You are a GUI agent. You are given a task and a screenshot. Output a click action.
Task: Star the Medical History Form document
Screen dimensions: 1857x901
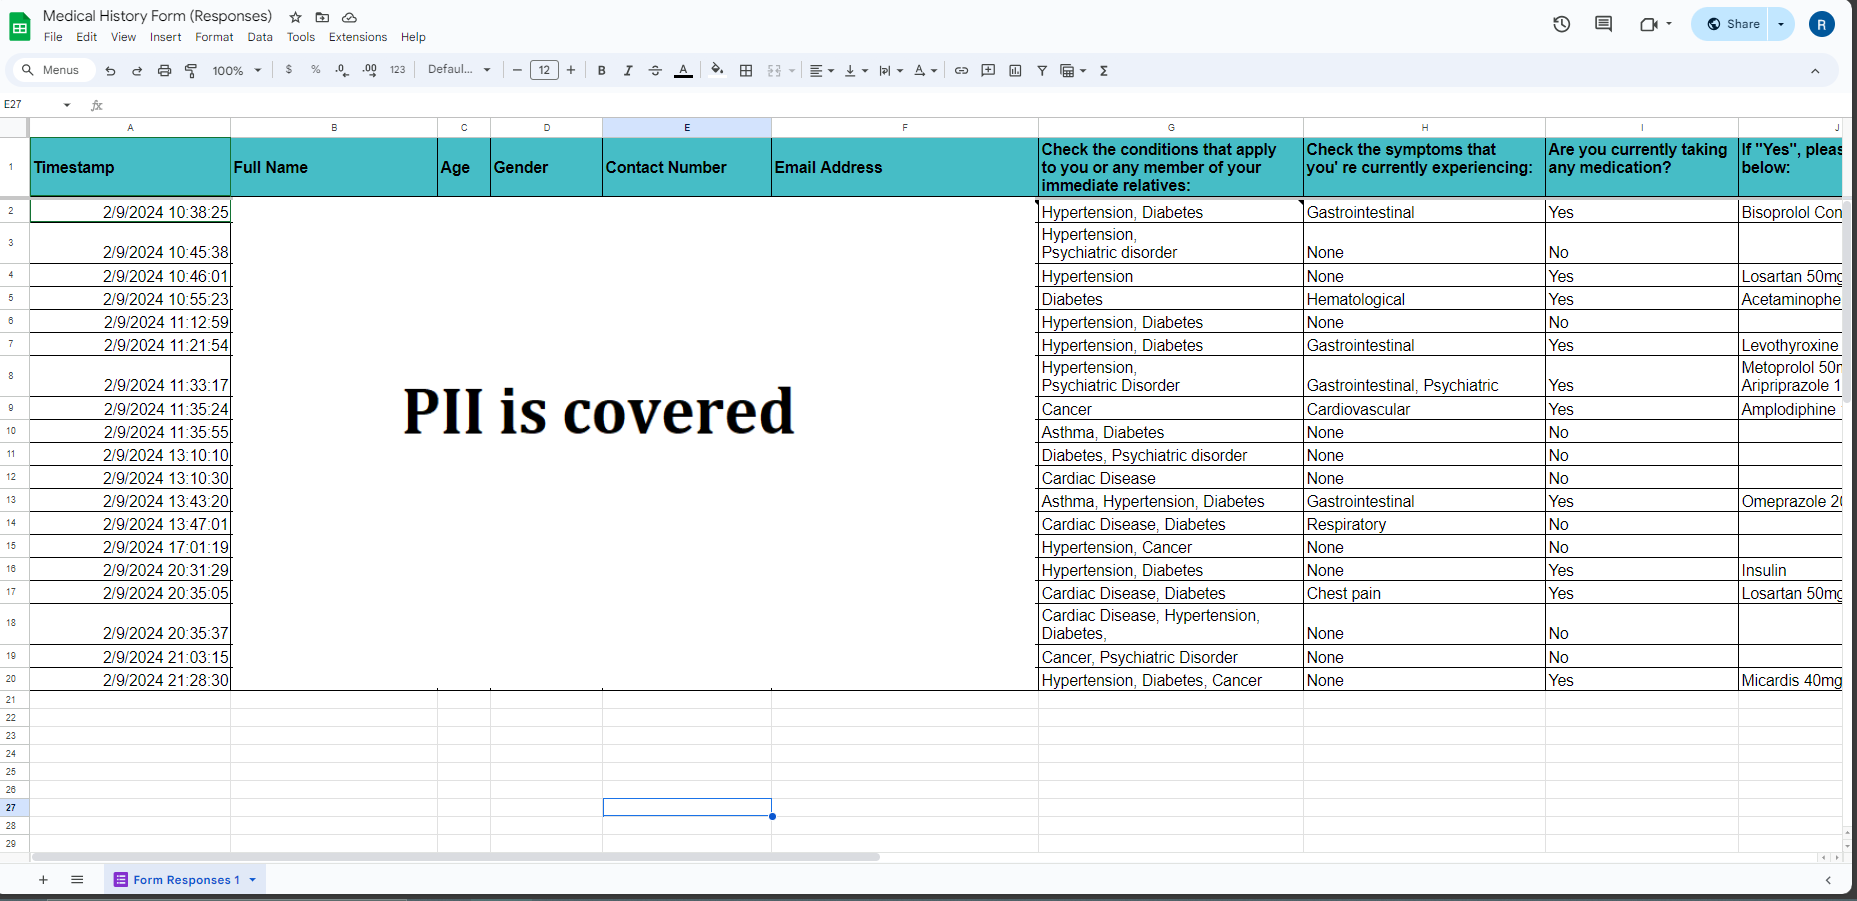(x=295, y=17)
